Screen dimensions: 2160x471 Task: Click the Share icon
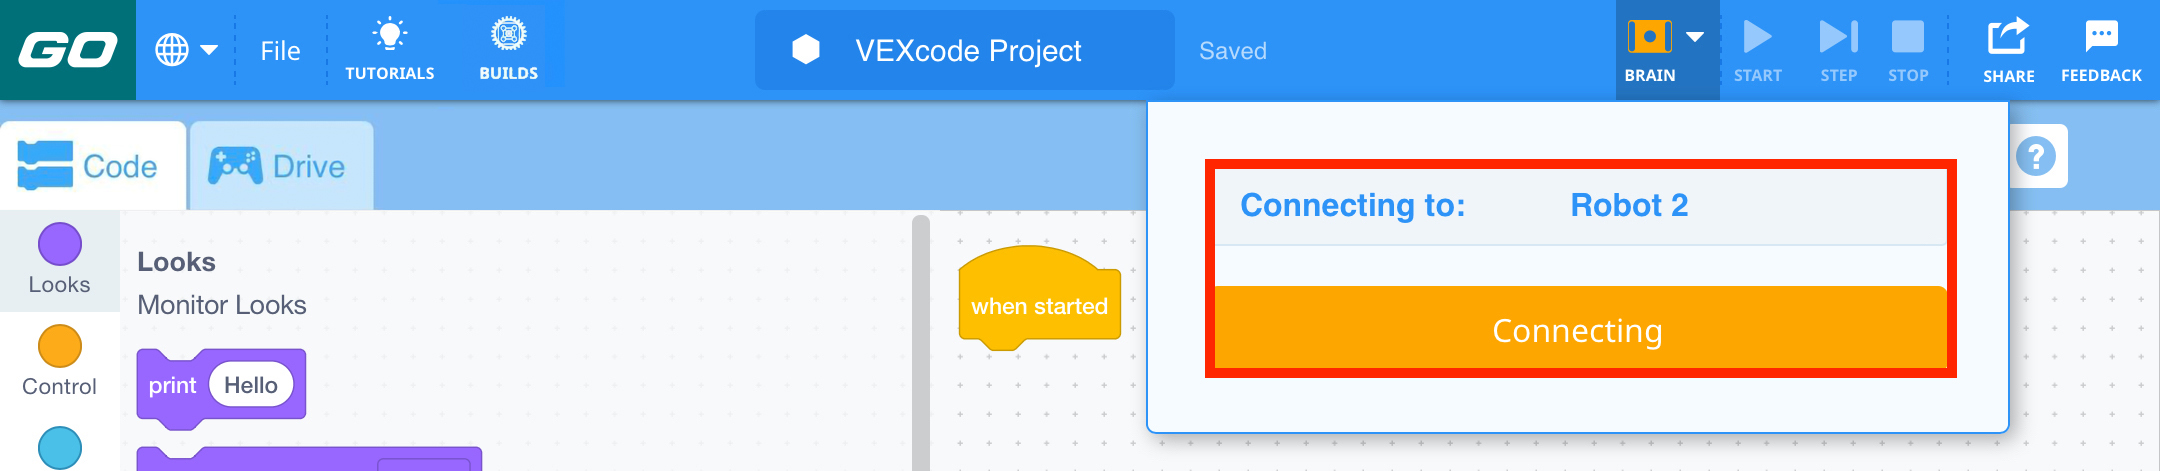tap(2008, 38)
